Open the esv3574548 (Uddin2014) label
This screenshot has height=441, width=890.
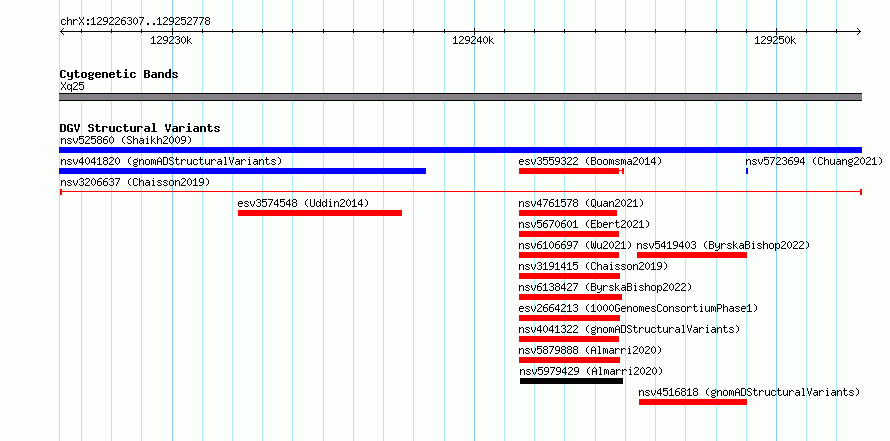(303, 203)
